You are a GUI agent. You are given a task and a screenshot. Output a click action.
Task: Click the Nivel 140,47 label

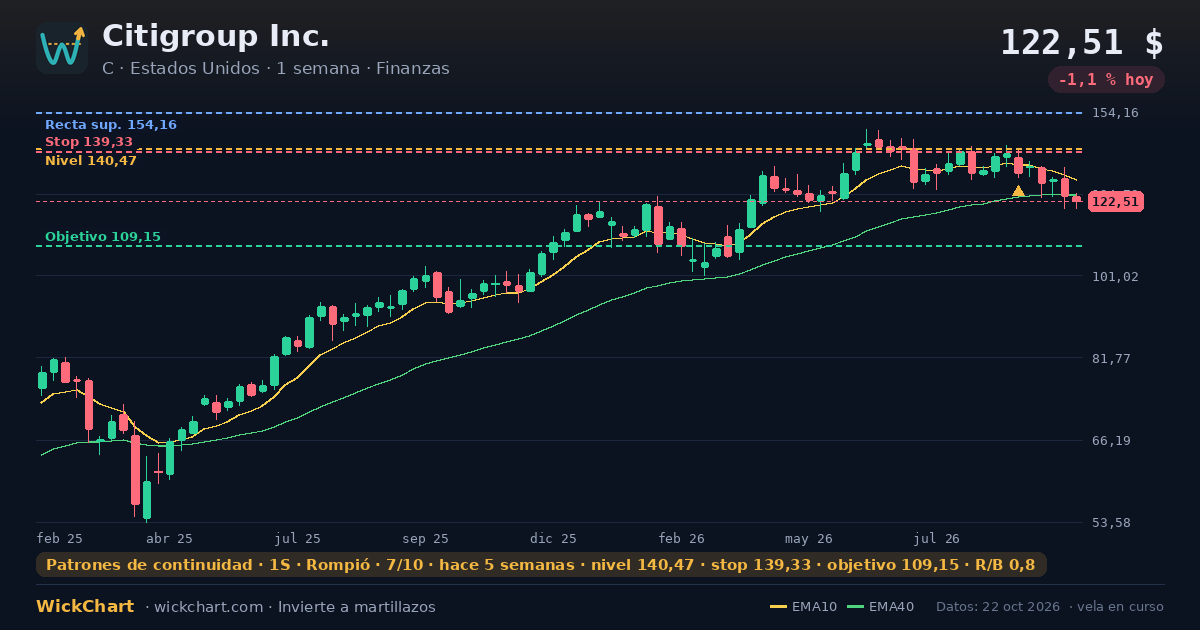[91, 160]
